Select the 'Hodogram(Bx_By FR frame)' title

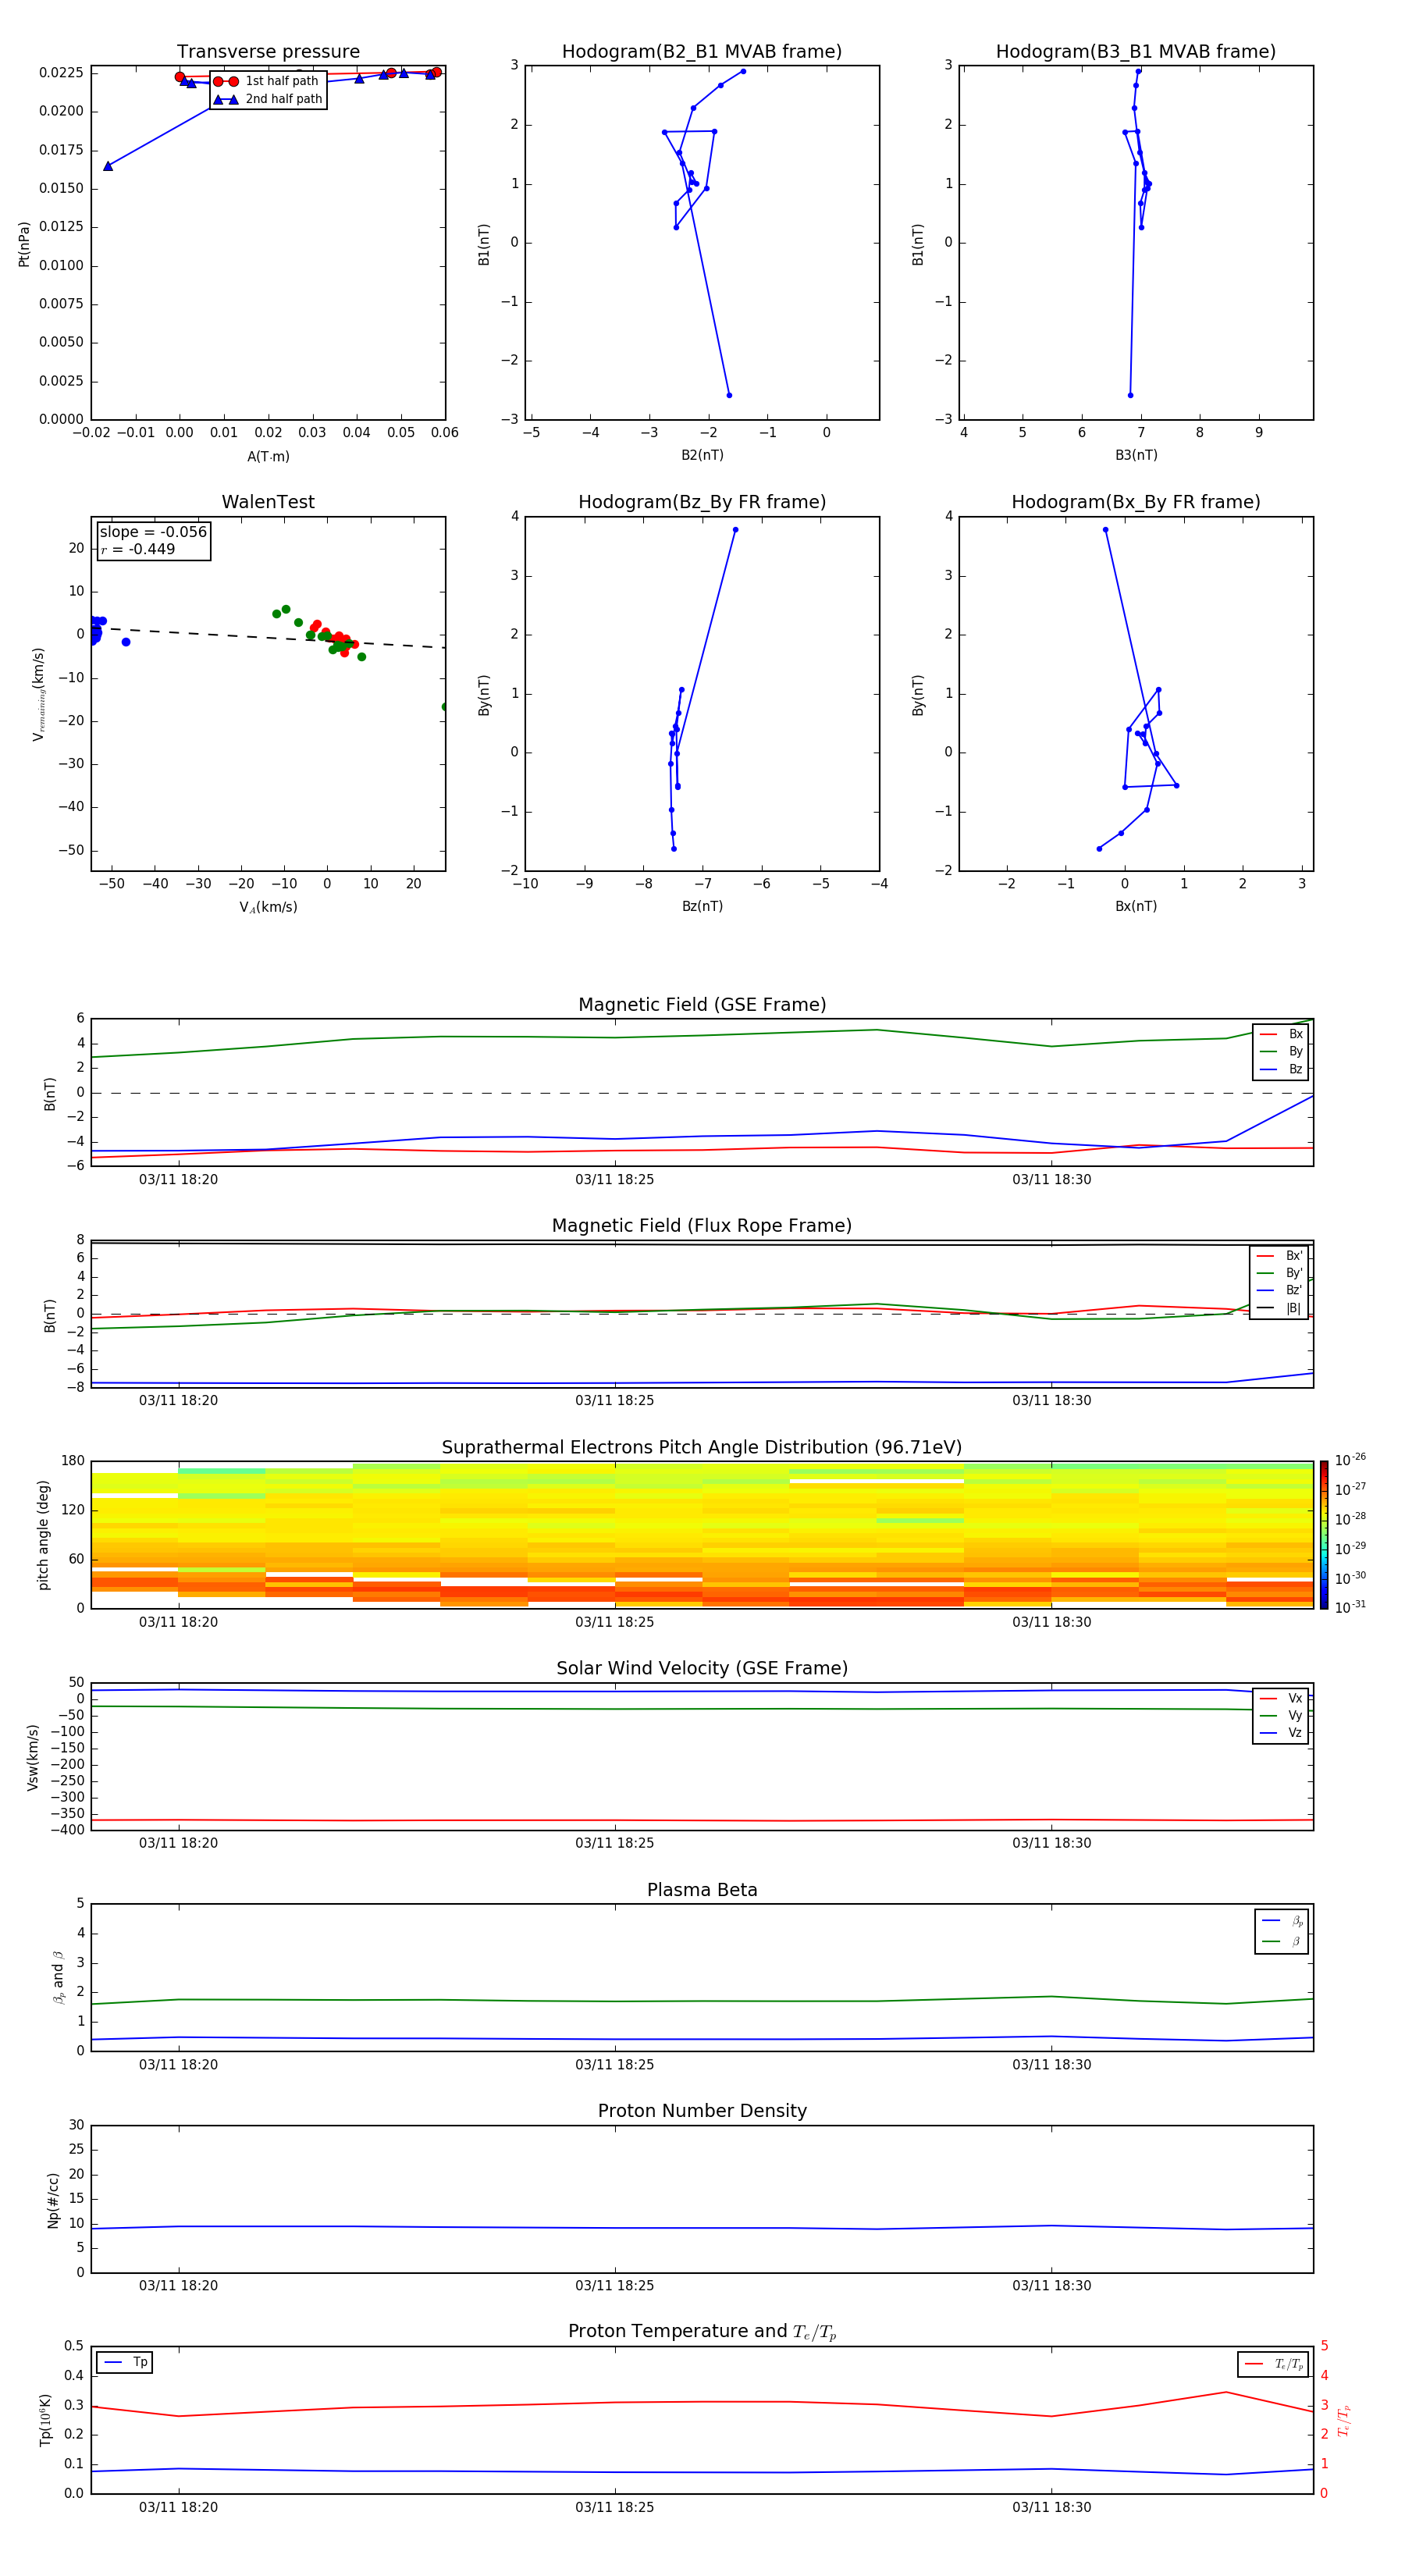(1136, 502)
